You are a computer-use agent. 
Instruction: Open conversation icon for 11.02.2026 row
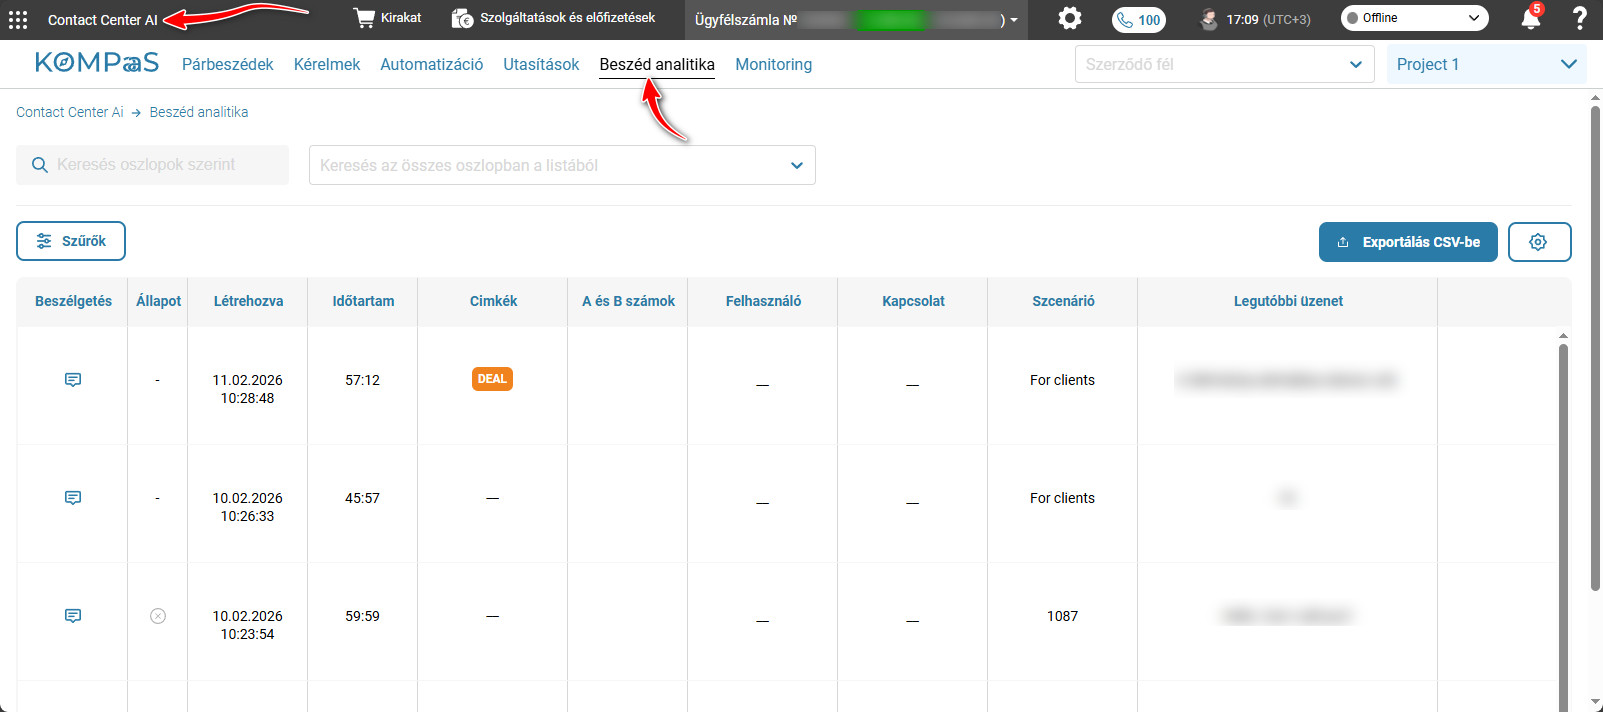[73, 380]
